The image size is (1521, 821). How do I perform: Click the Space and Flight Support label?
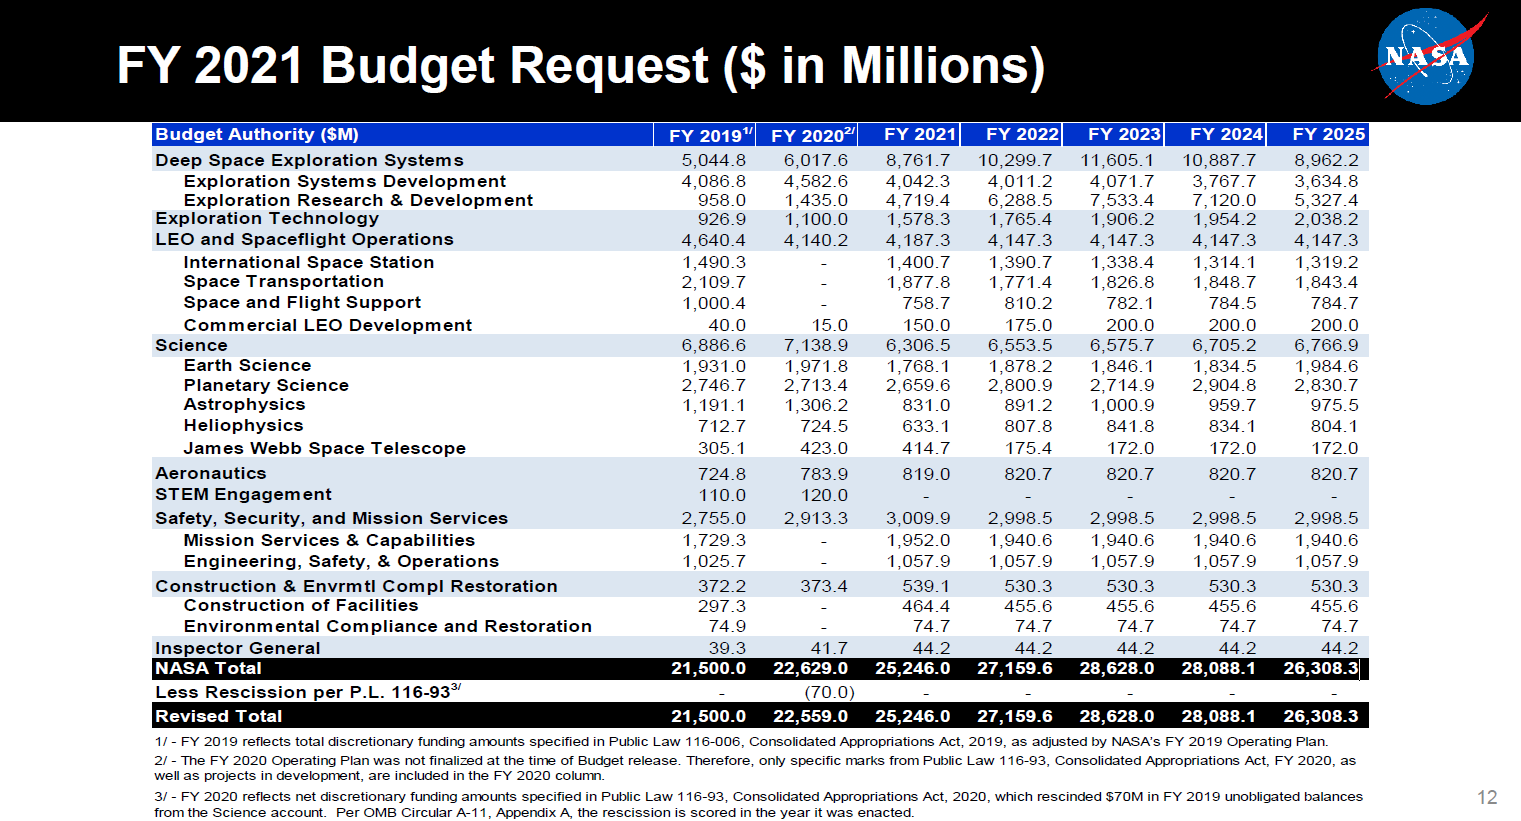(302, 302)
